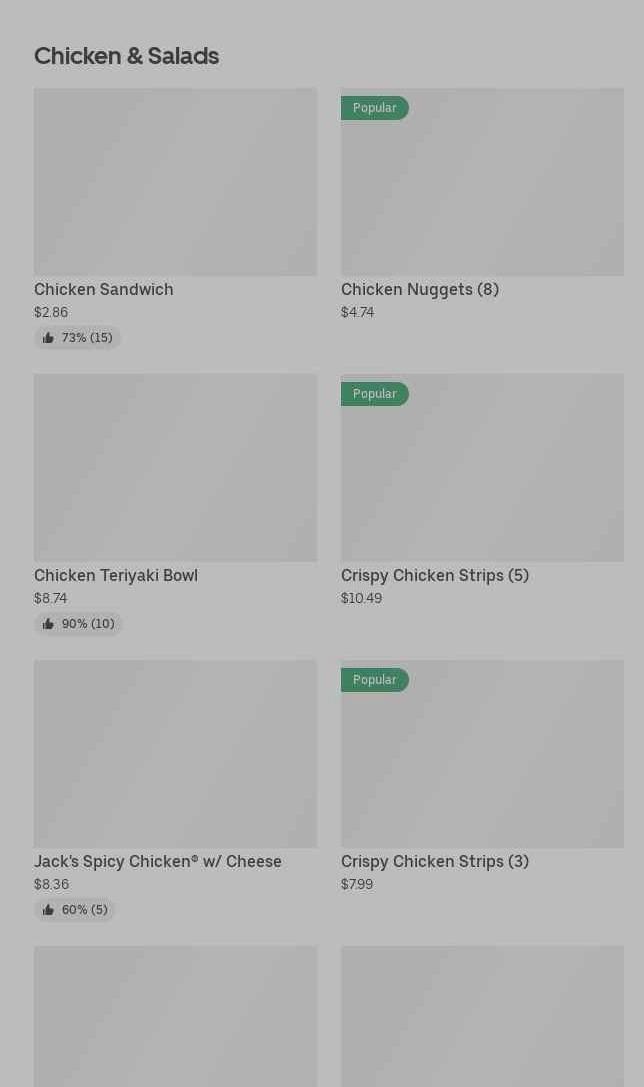This screenshot has height=1087, width=644.
Task: Click Crispy Chicken Strips (3) title
Action: coord(435,861)
